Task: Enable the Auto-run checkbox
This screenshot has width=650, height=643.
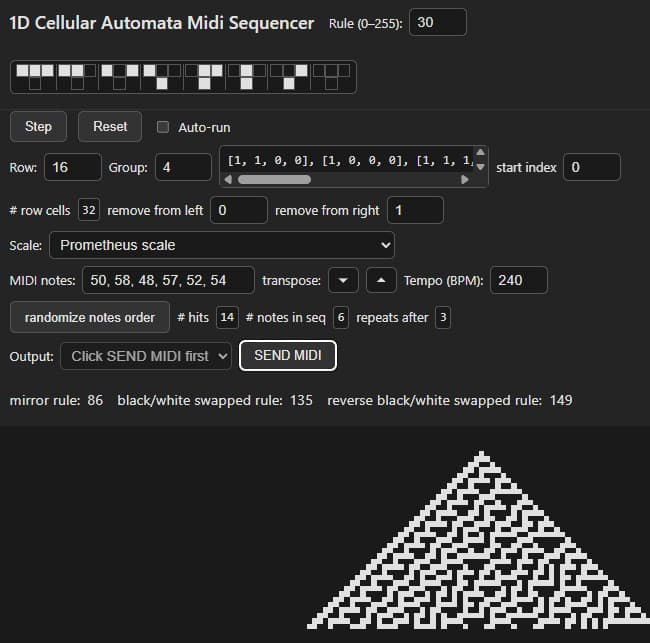Action: (x=163, y=127)
